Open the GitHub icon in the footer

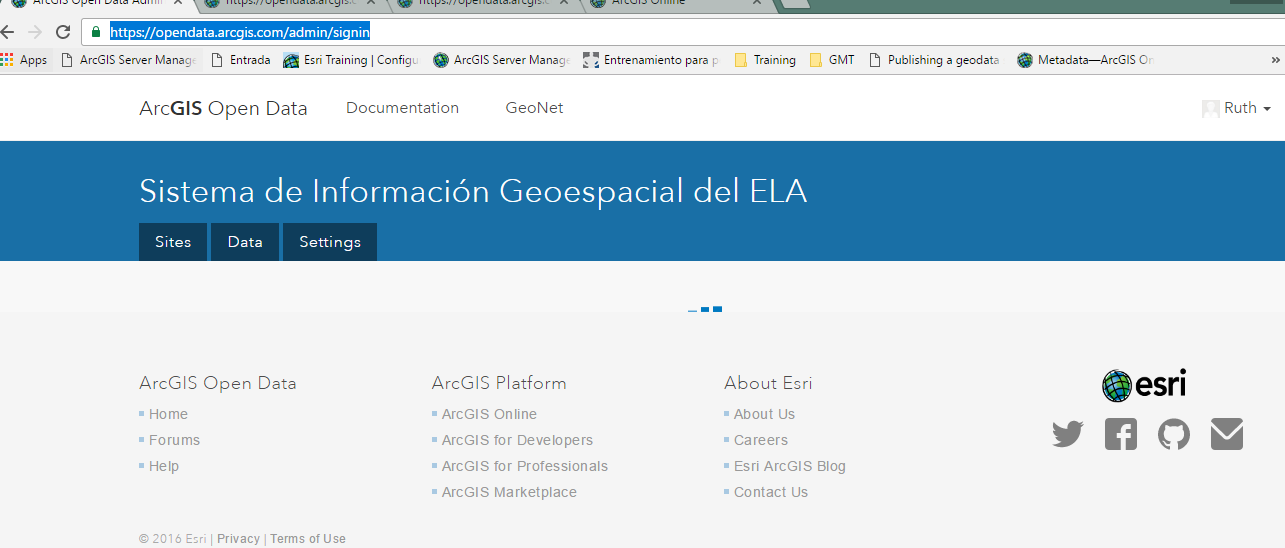click(x=1174, y=434)
